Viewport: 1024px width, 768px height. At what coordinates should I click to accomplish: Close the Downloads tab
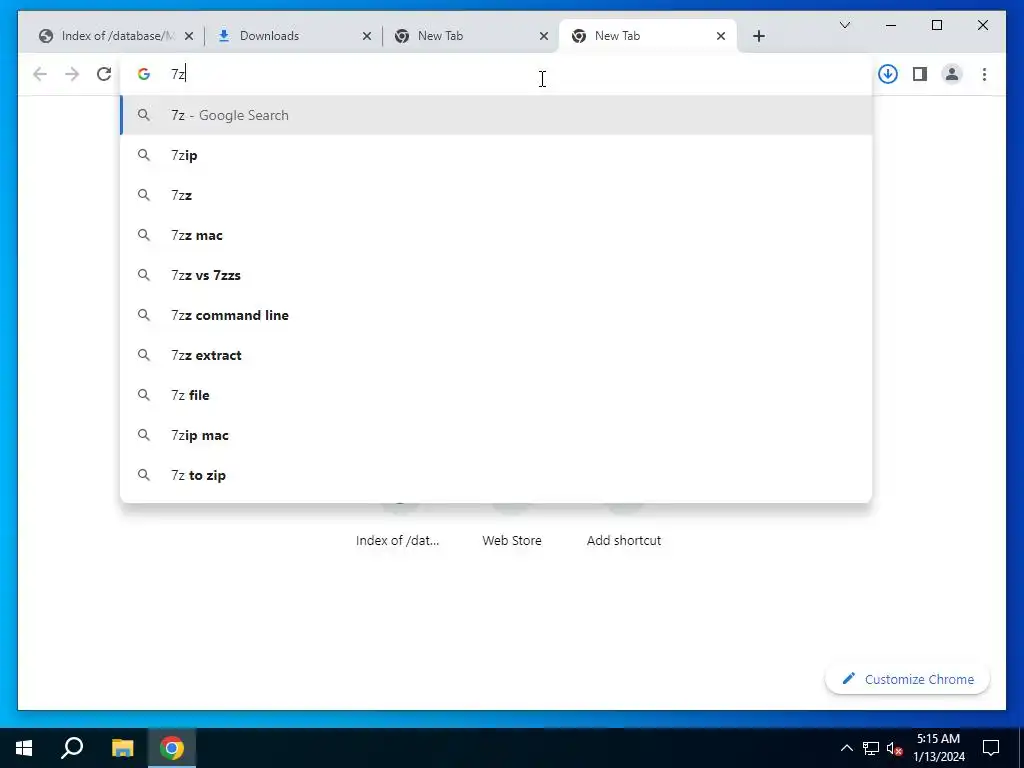366,36
